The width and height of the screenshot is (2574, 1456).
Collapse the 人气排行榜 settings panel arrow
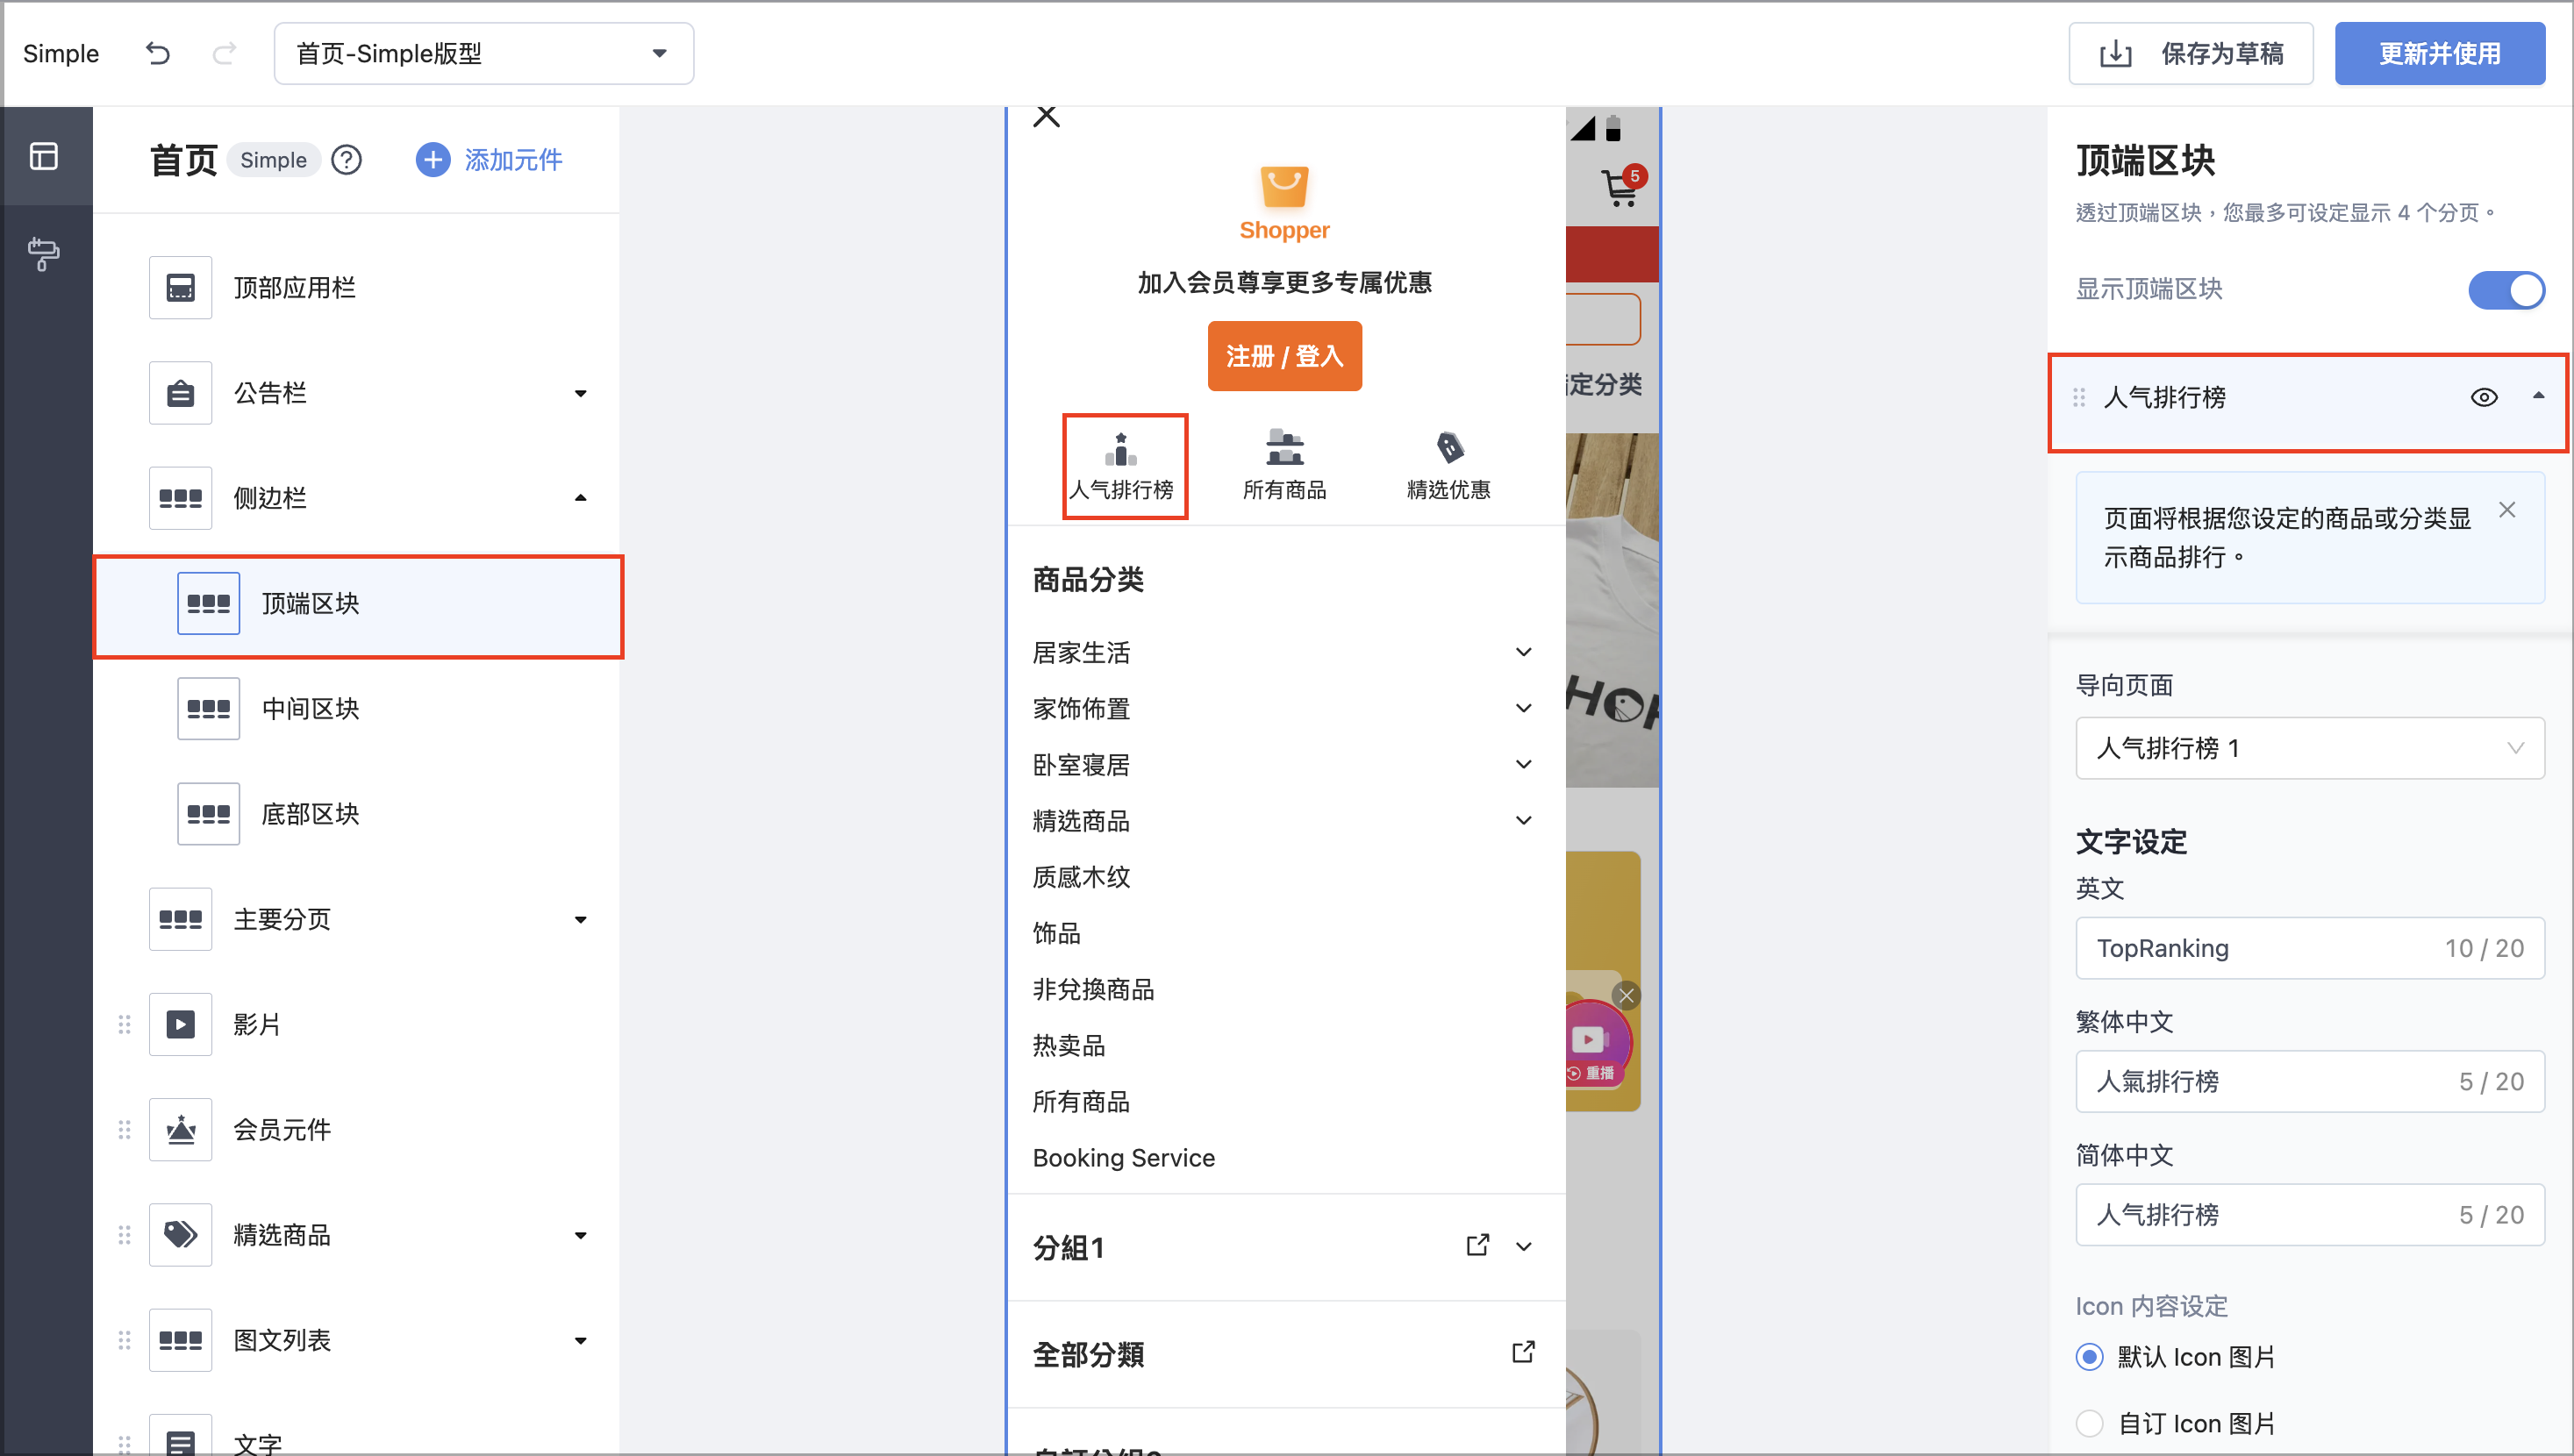pyautogui.click(x=2538, y=396)
